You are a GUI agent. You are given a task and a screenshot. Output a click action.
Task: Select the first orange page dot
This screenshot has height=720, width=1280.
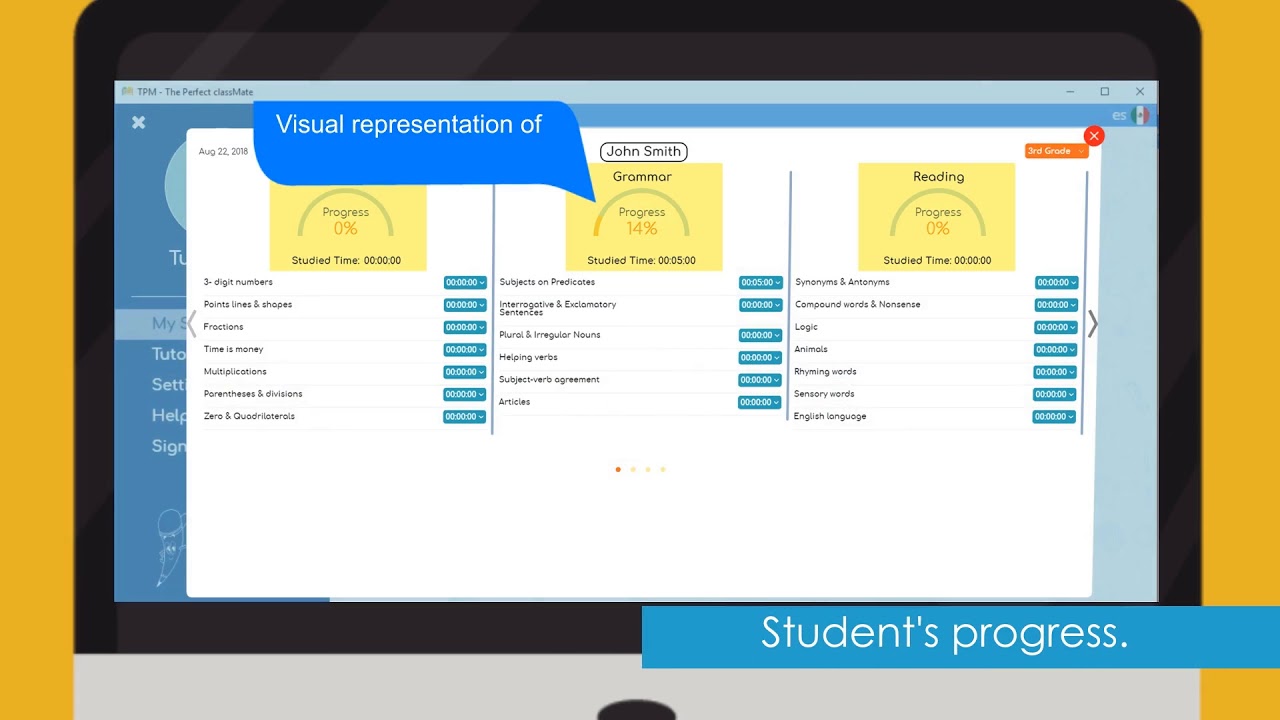[x=618, y=469]
